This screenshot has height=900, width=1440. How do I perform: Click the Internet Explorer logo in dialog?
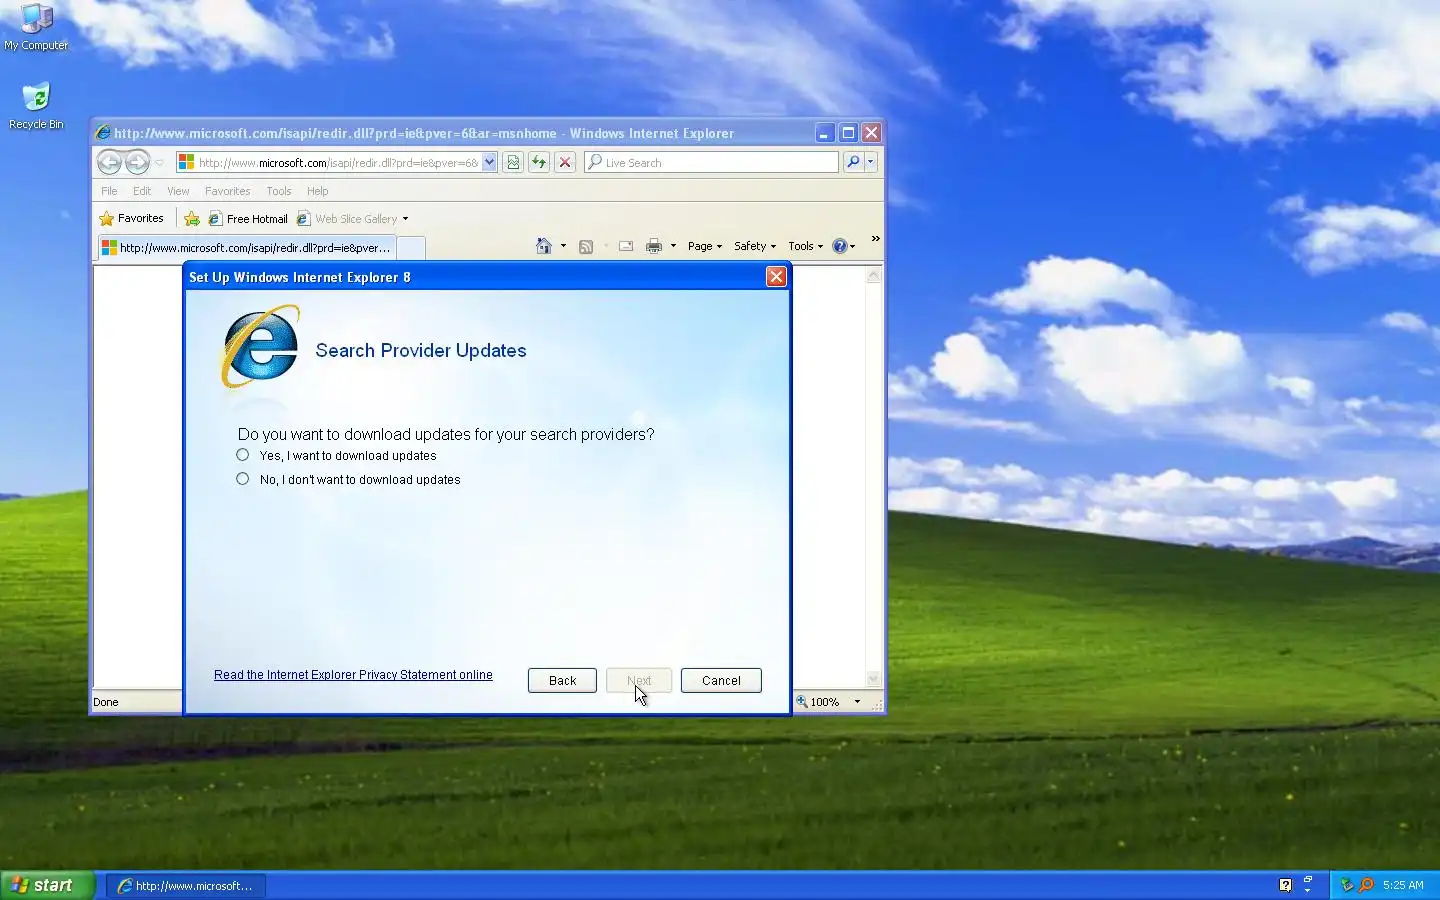pos(260,347)
